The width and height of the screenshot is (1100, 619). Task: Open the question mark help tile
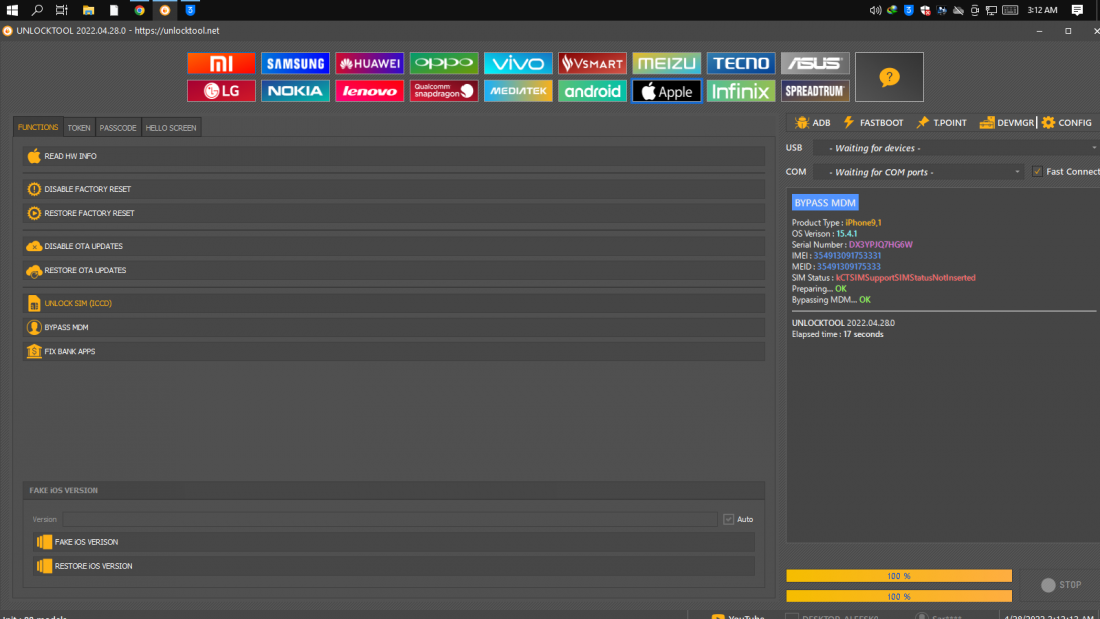point(890,77)
